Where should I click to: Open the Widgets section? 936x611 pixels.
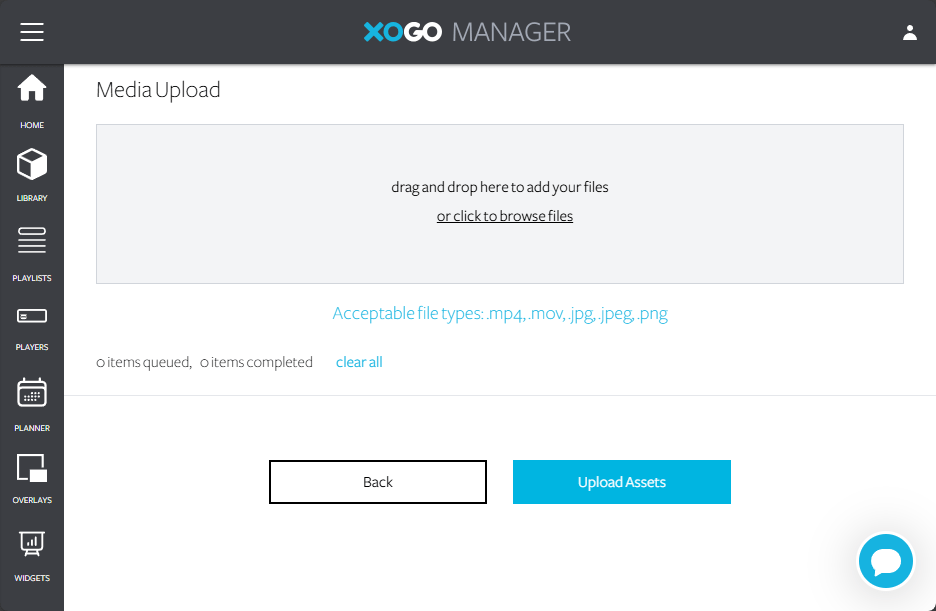(x=32, y=554)
